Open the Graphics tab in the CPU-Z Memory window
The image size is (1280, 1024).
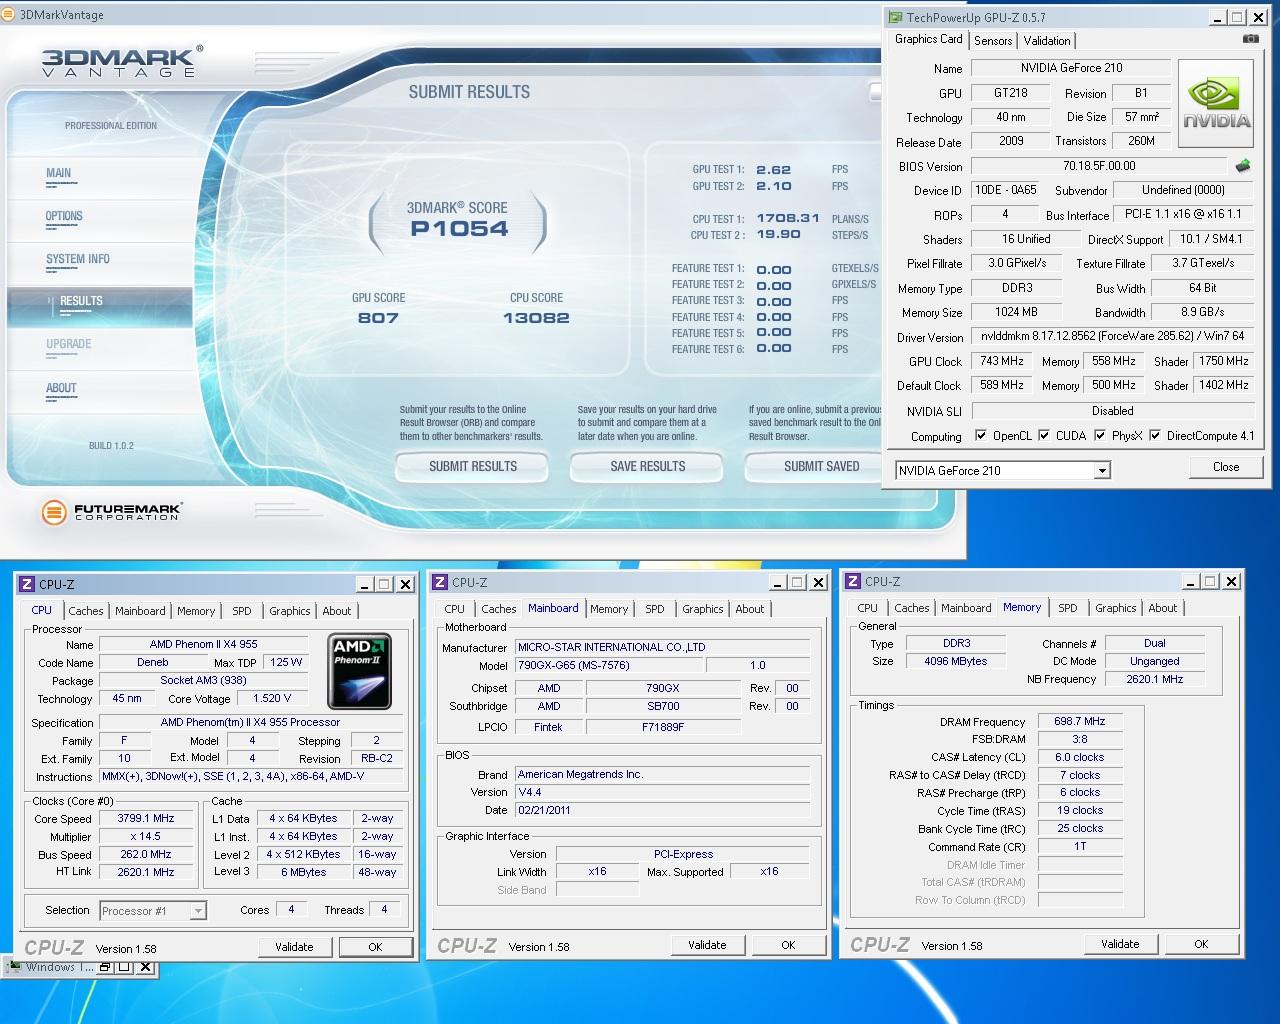[x=1116, y=608]
